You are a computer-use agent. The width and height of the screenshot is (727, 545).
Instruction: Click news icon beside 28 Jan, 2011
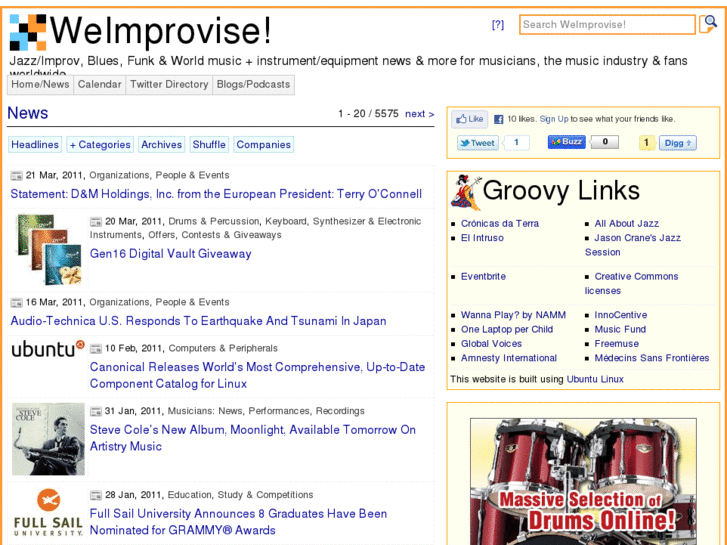[96, 495]
